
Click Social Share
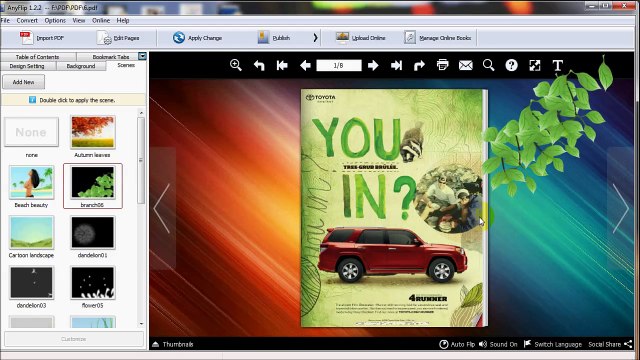(x=610, y=344)
